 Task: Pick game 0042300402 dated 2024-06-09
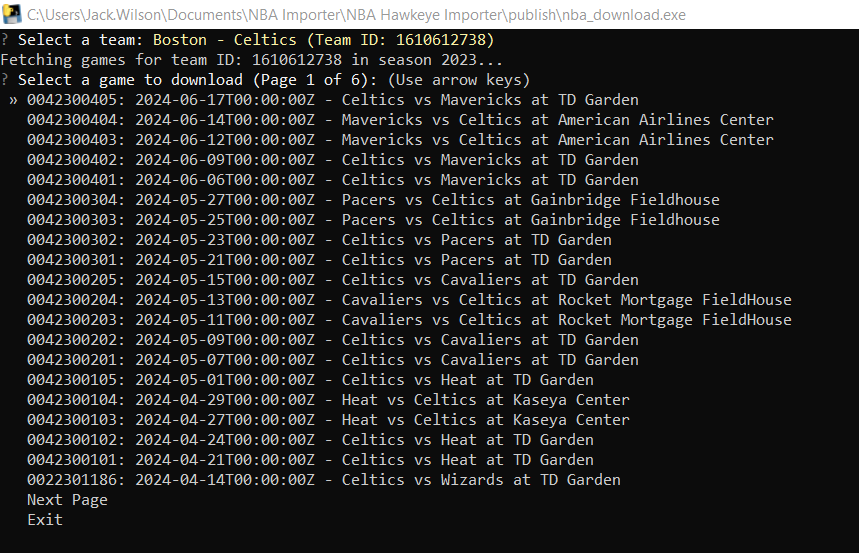[x=333, y=159]
